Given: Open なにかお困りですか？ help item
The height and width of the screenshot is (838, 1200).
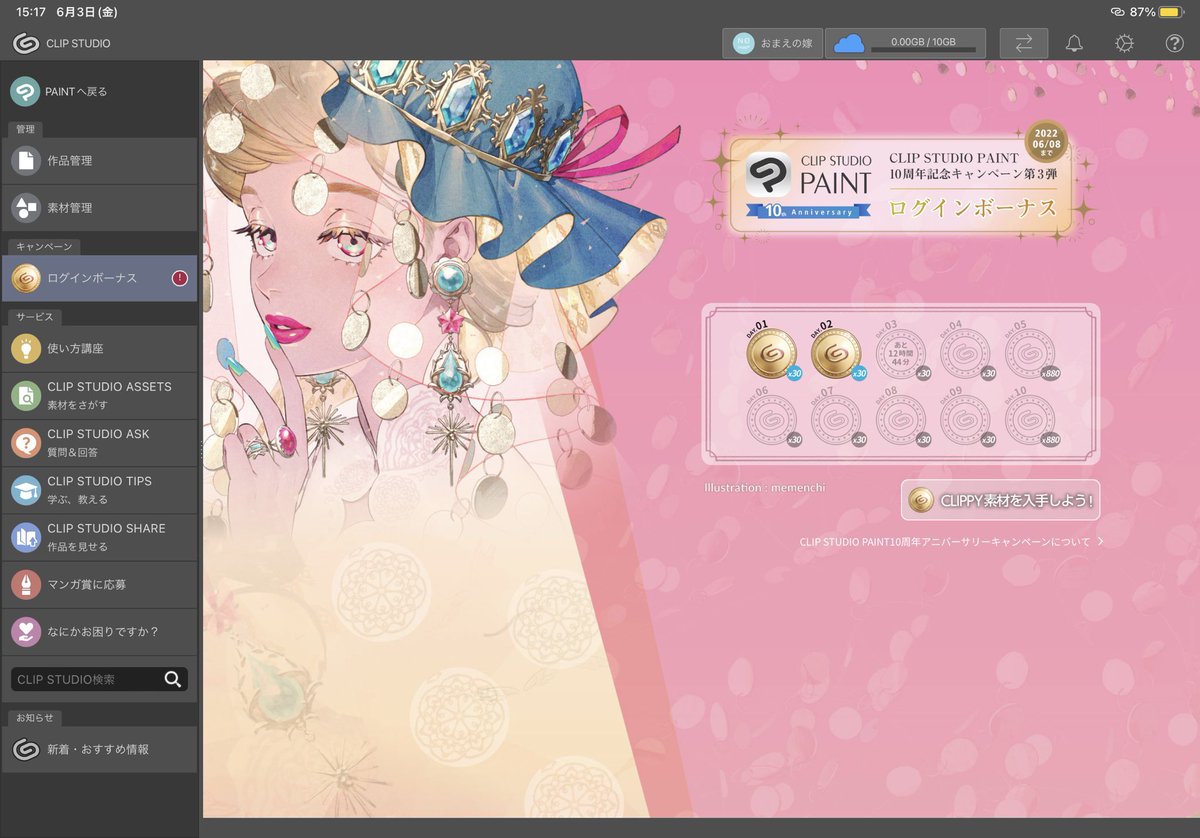Looking at the screenshot, I should (x=99, y=631).
